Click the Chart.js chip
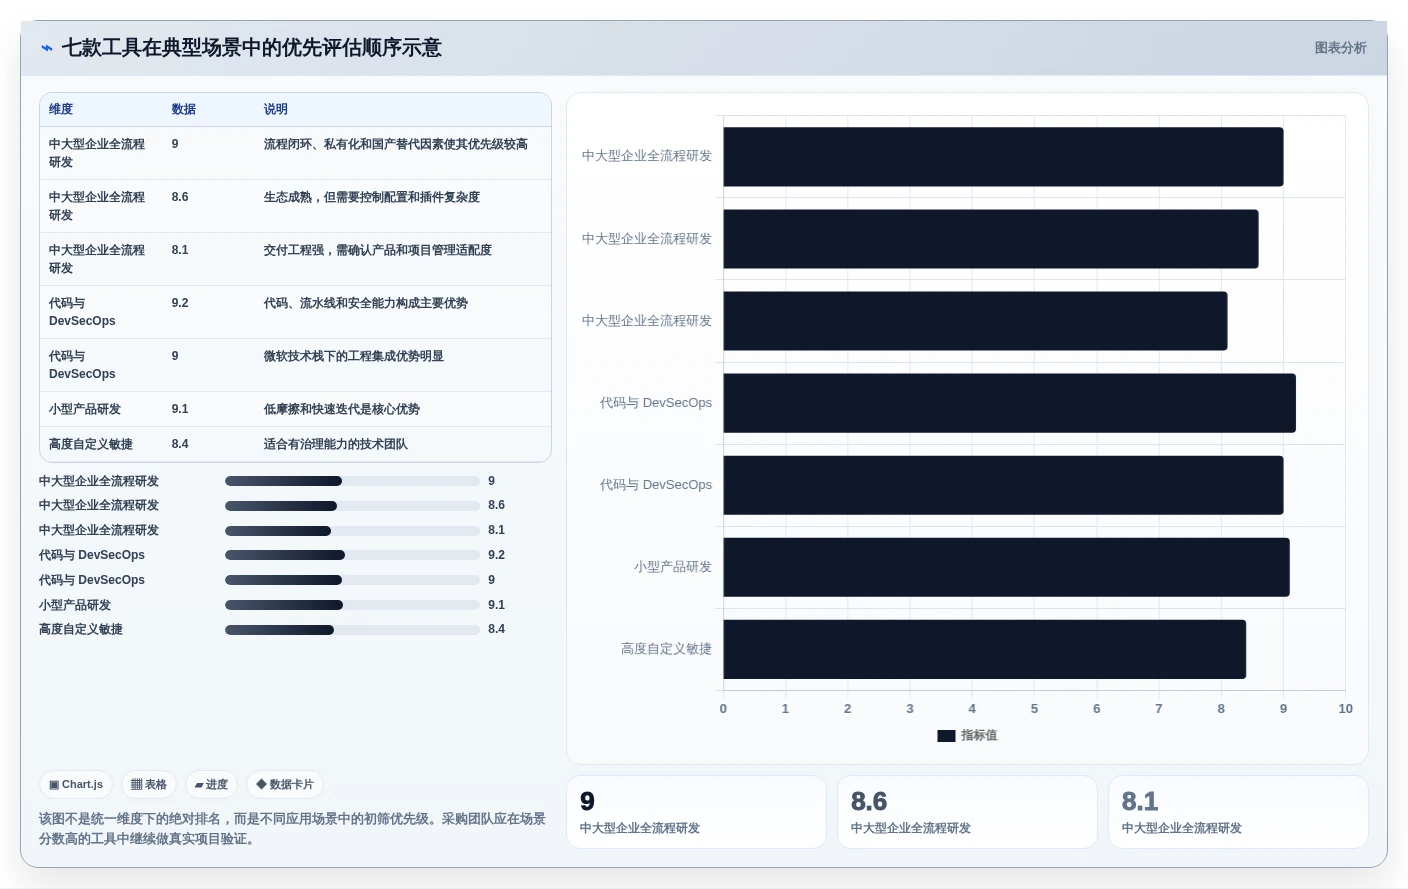Viewport: 1408px width, 889px height. (76, 785)
